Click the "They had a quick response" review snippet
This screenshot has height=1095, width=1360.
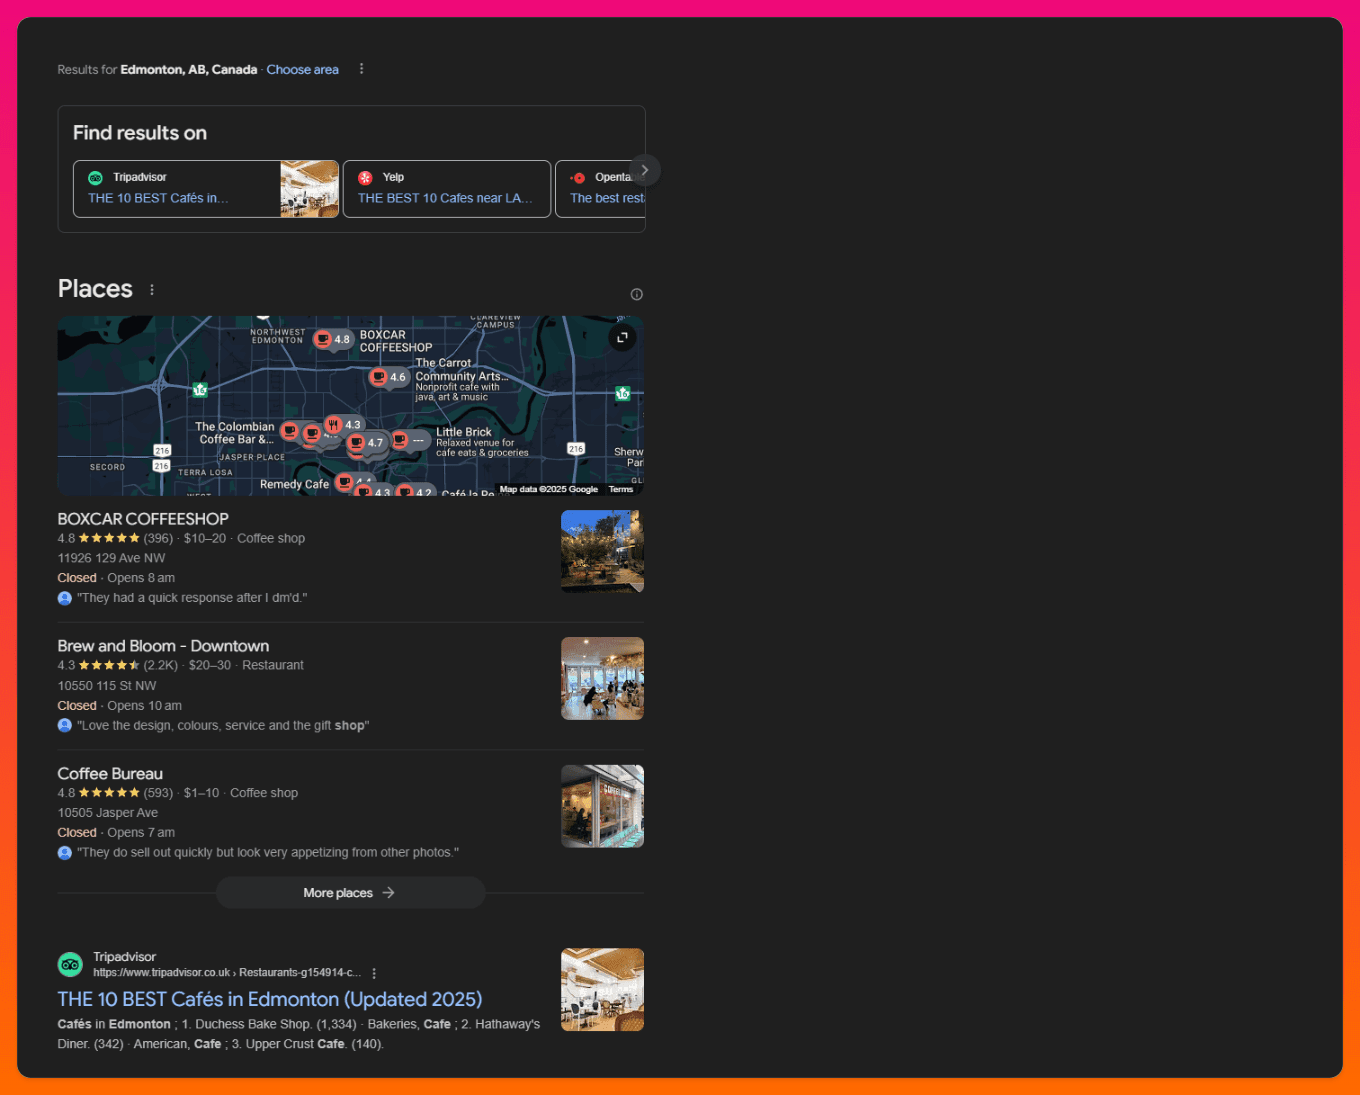[x=192, y=598]
